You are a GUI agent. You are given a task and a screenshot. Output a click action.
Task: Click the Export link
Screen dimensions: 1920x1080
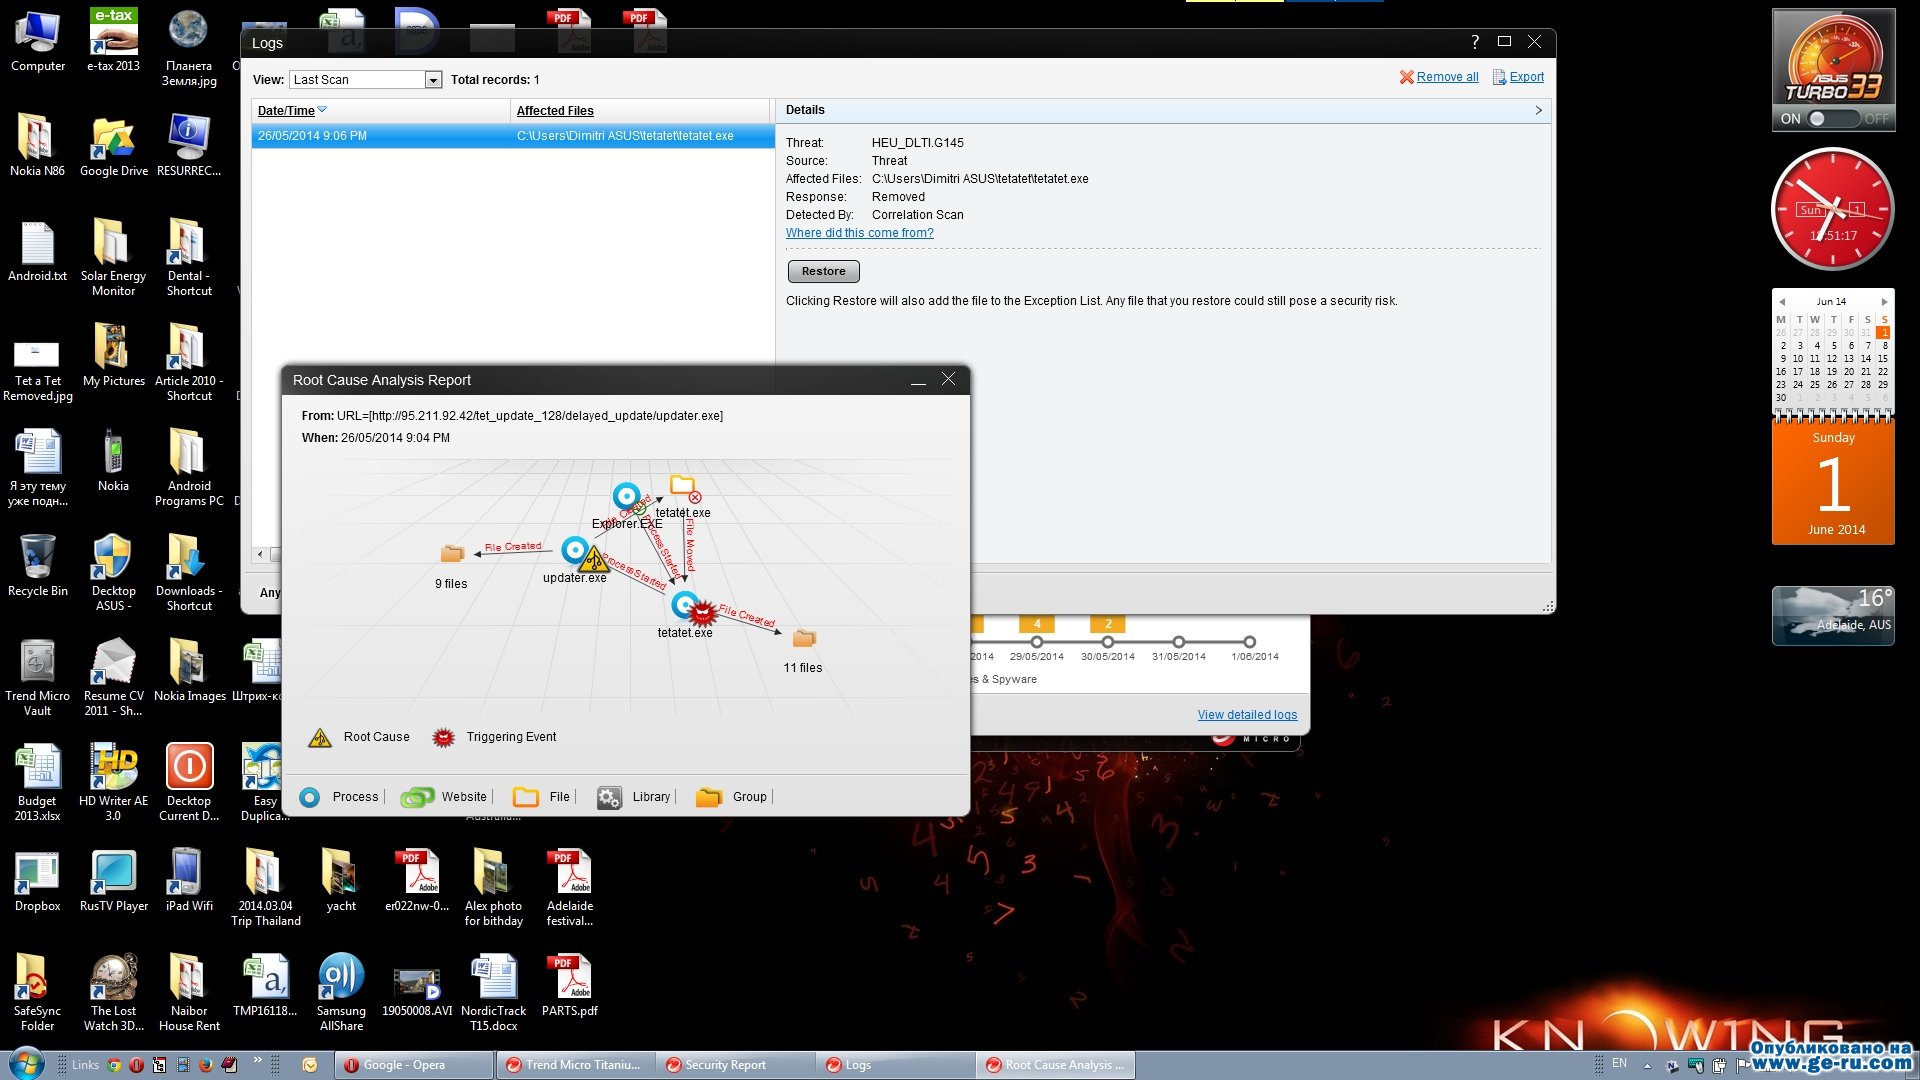1526,77
